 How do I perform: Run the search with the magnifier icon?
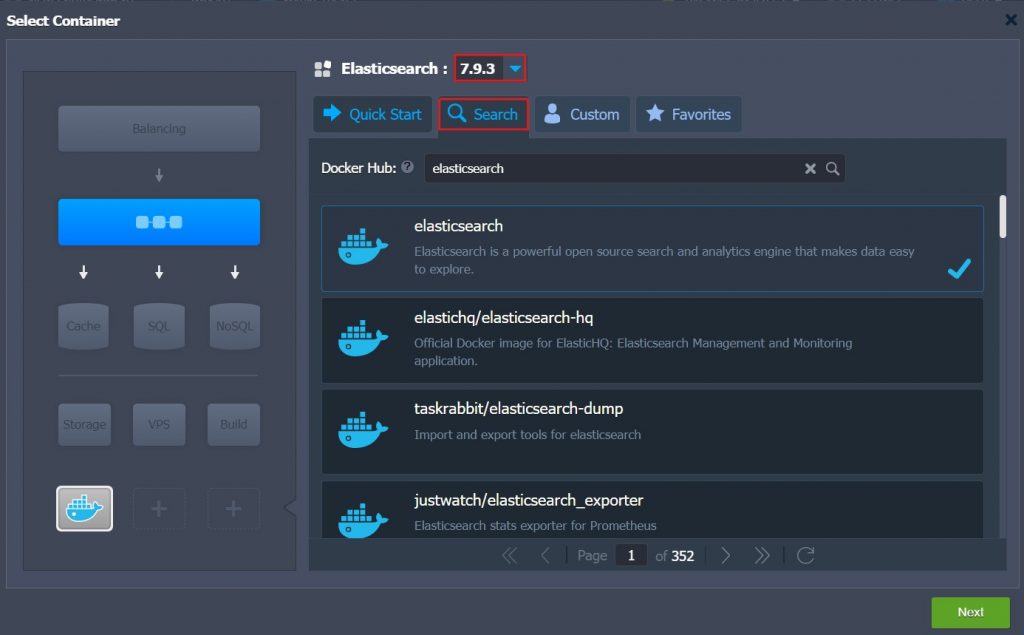[832, 169]
